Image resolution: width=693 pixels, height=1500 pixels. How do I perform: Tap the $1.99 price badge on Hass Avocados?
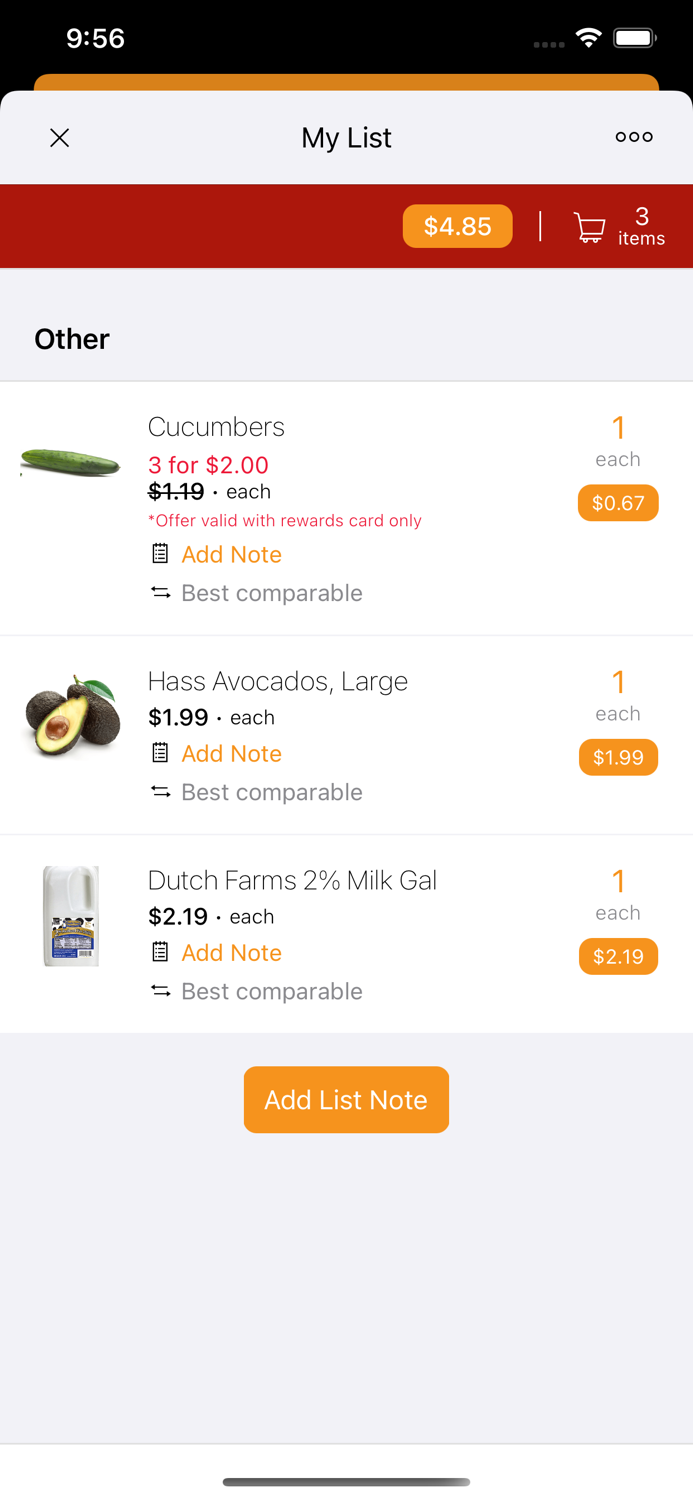tap(618, 757)
